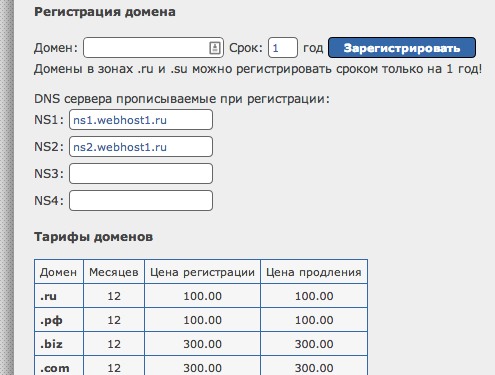Click the Регистрация домена heading
The width and height of the screenshot is (495, 375).
(105, 12)
